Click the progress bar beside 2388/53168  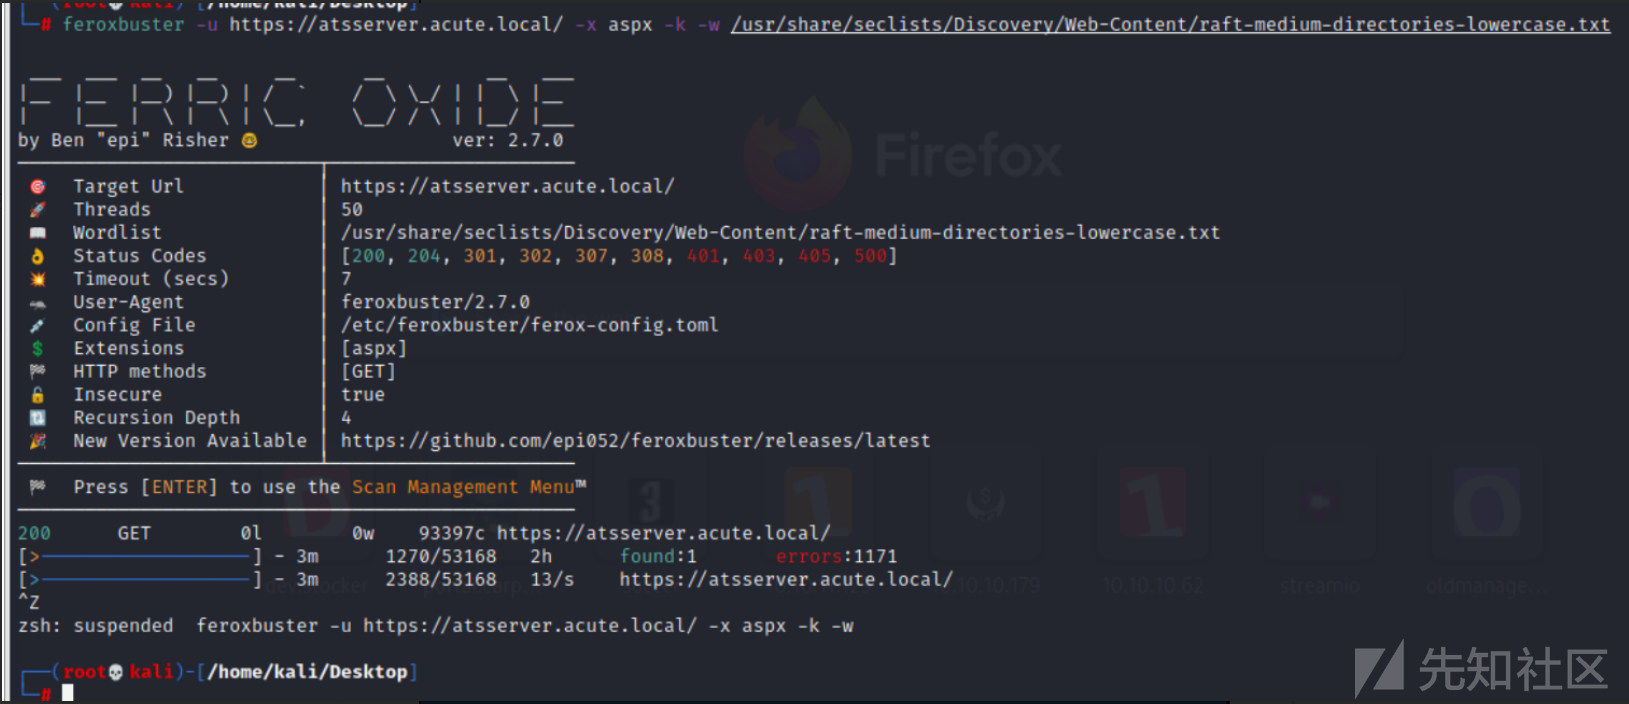(x=140, y=580)
